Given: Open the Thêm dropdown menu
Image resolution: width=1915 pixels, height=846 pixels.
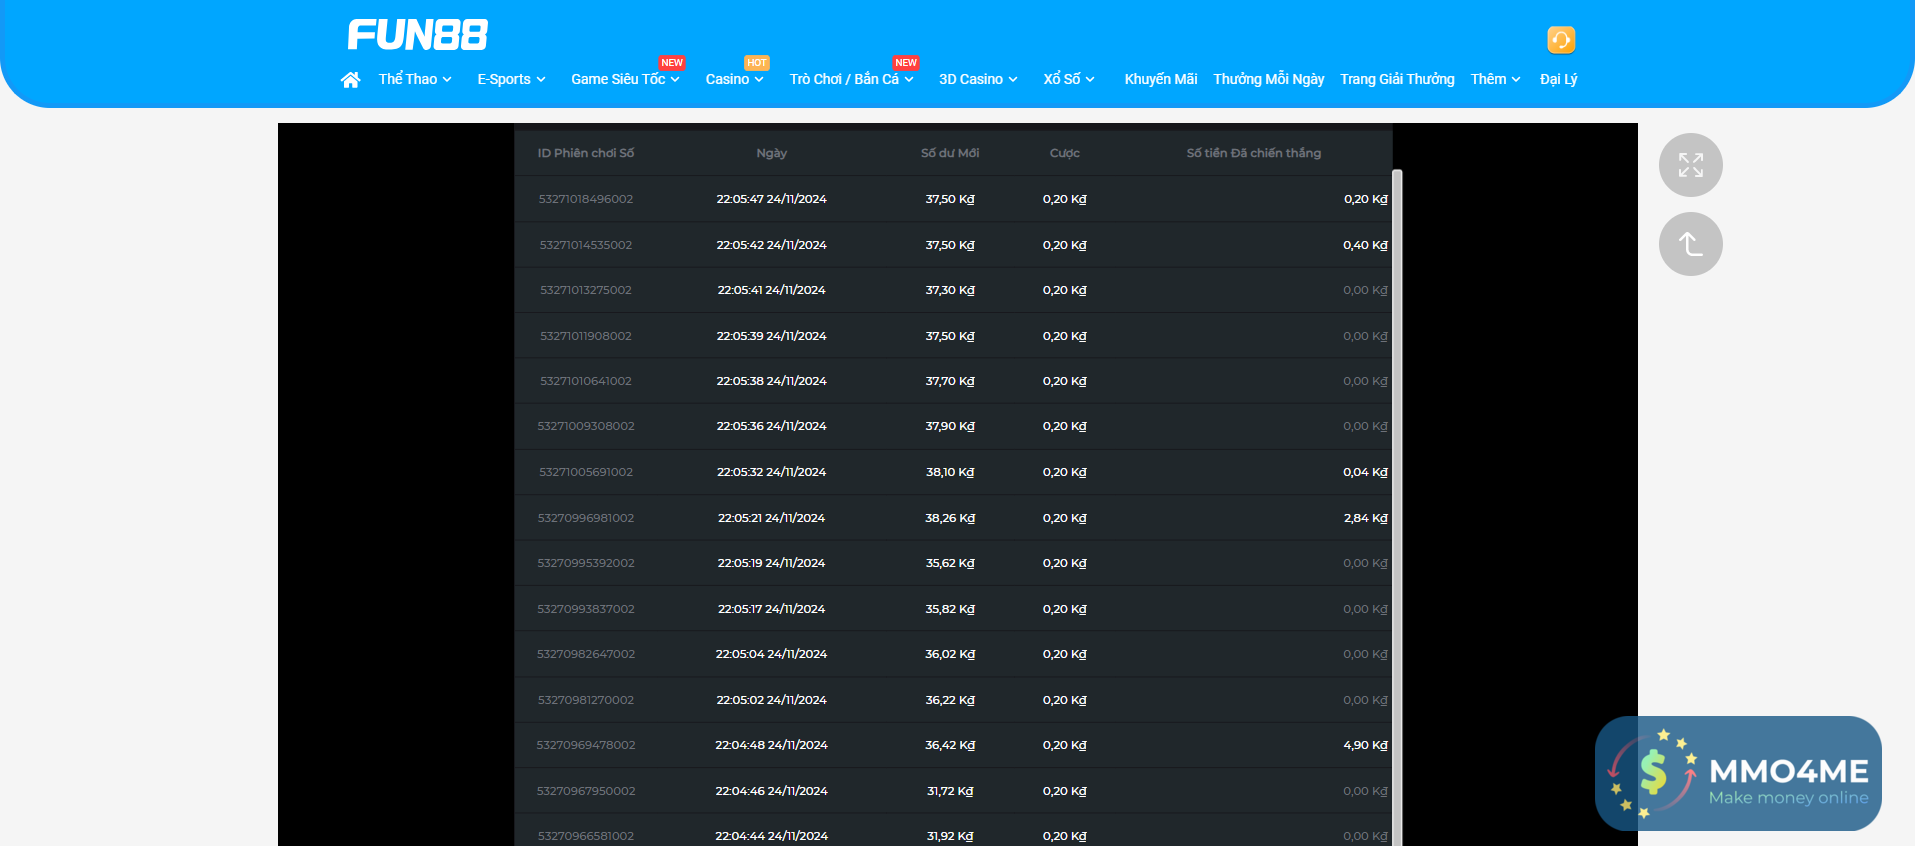Looking at the screenshot, I should click(1495, 80).
